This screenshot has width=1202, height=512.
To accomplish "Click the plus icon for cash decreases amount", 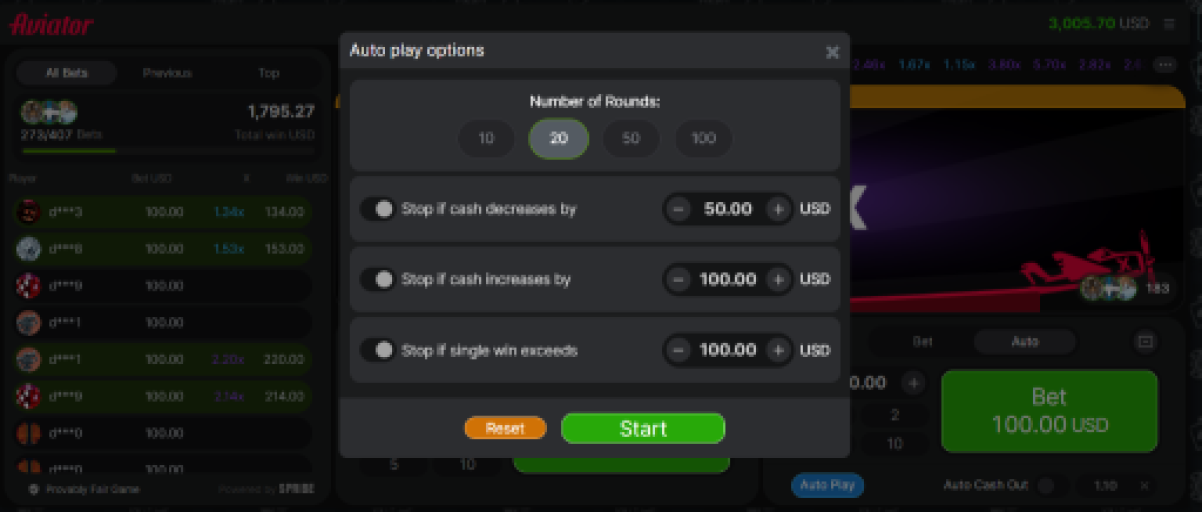I will [x=777, y=209].
